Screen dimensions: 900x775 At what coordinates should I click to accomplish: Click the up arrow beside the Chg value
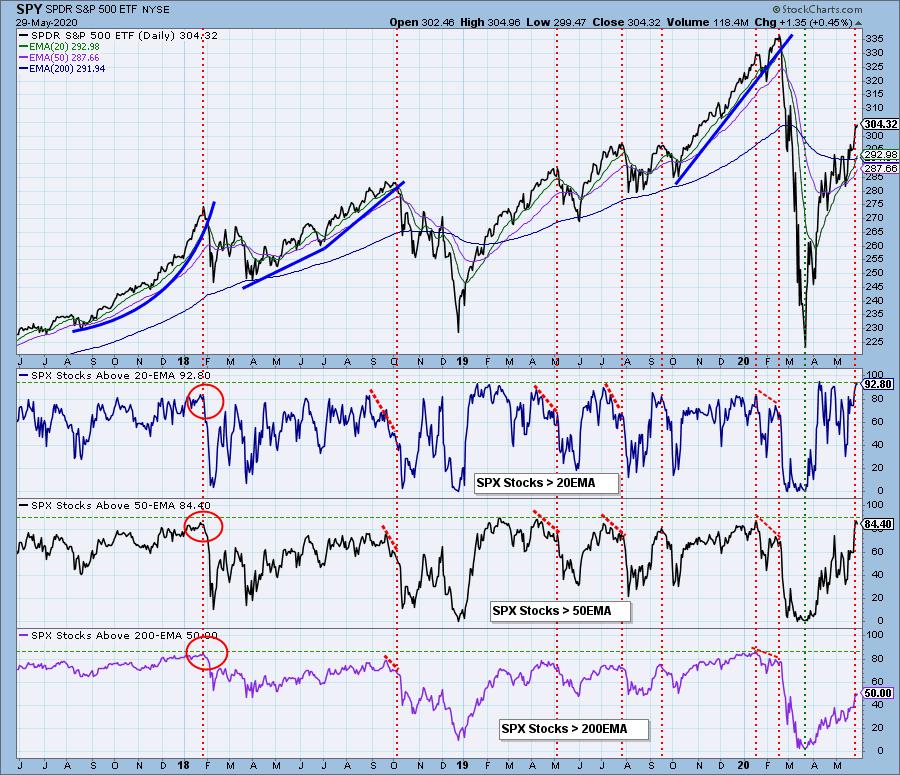(858, 23)
